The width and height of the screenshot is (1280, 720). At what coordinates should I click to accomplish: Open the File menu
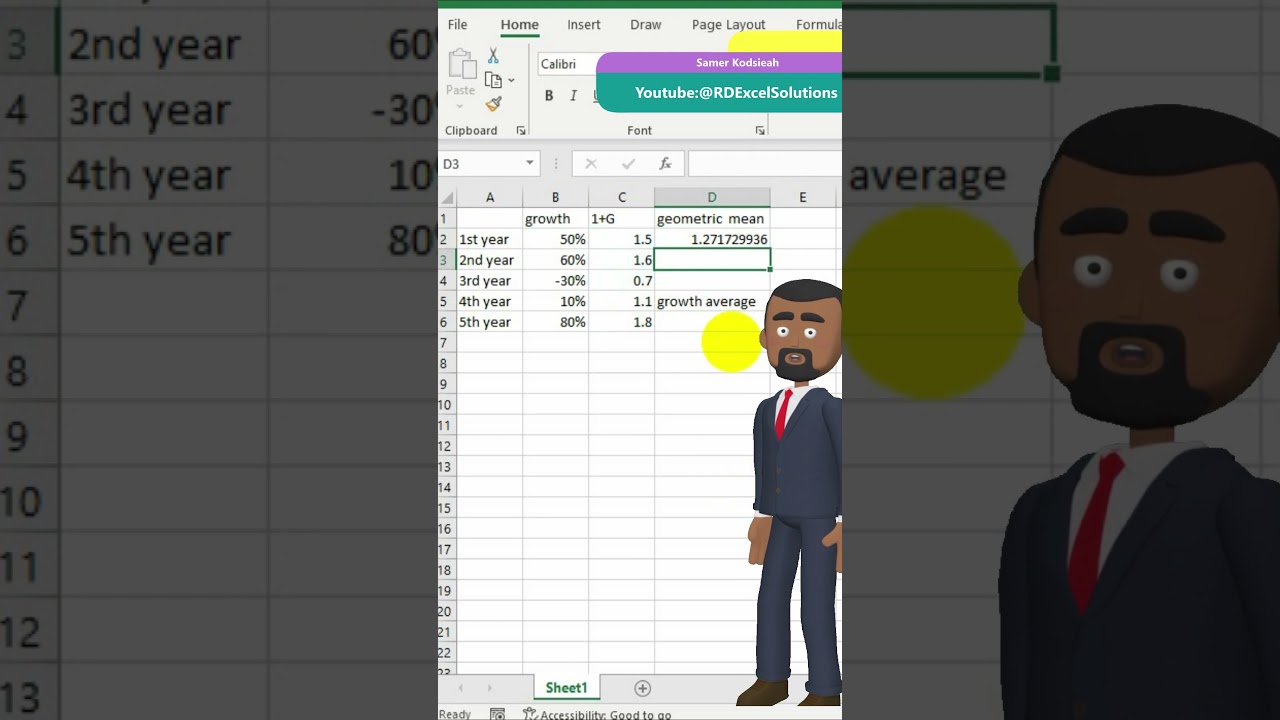click(457, 25)
